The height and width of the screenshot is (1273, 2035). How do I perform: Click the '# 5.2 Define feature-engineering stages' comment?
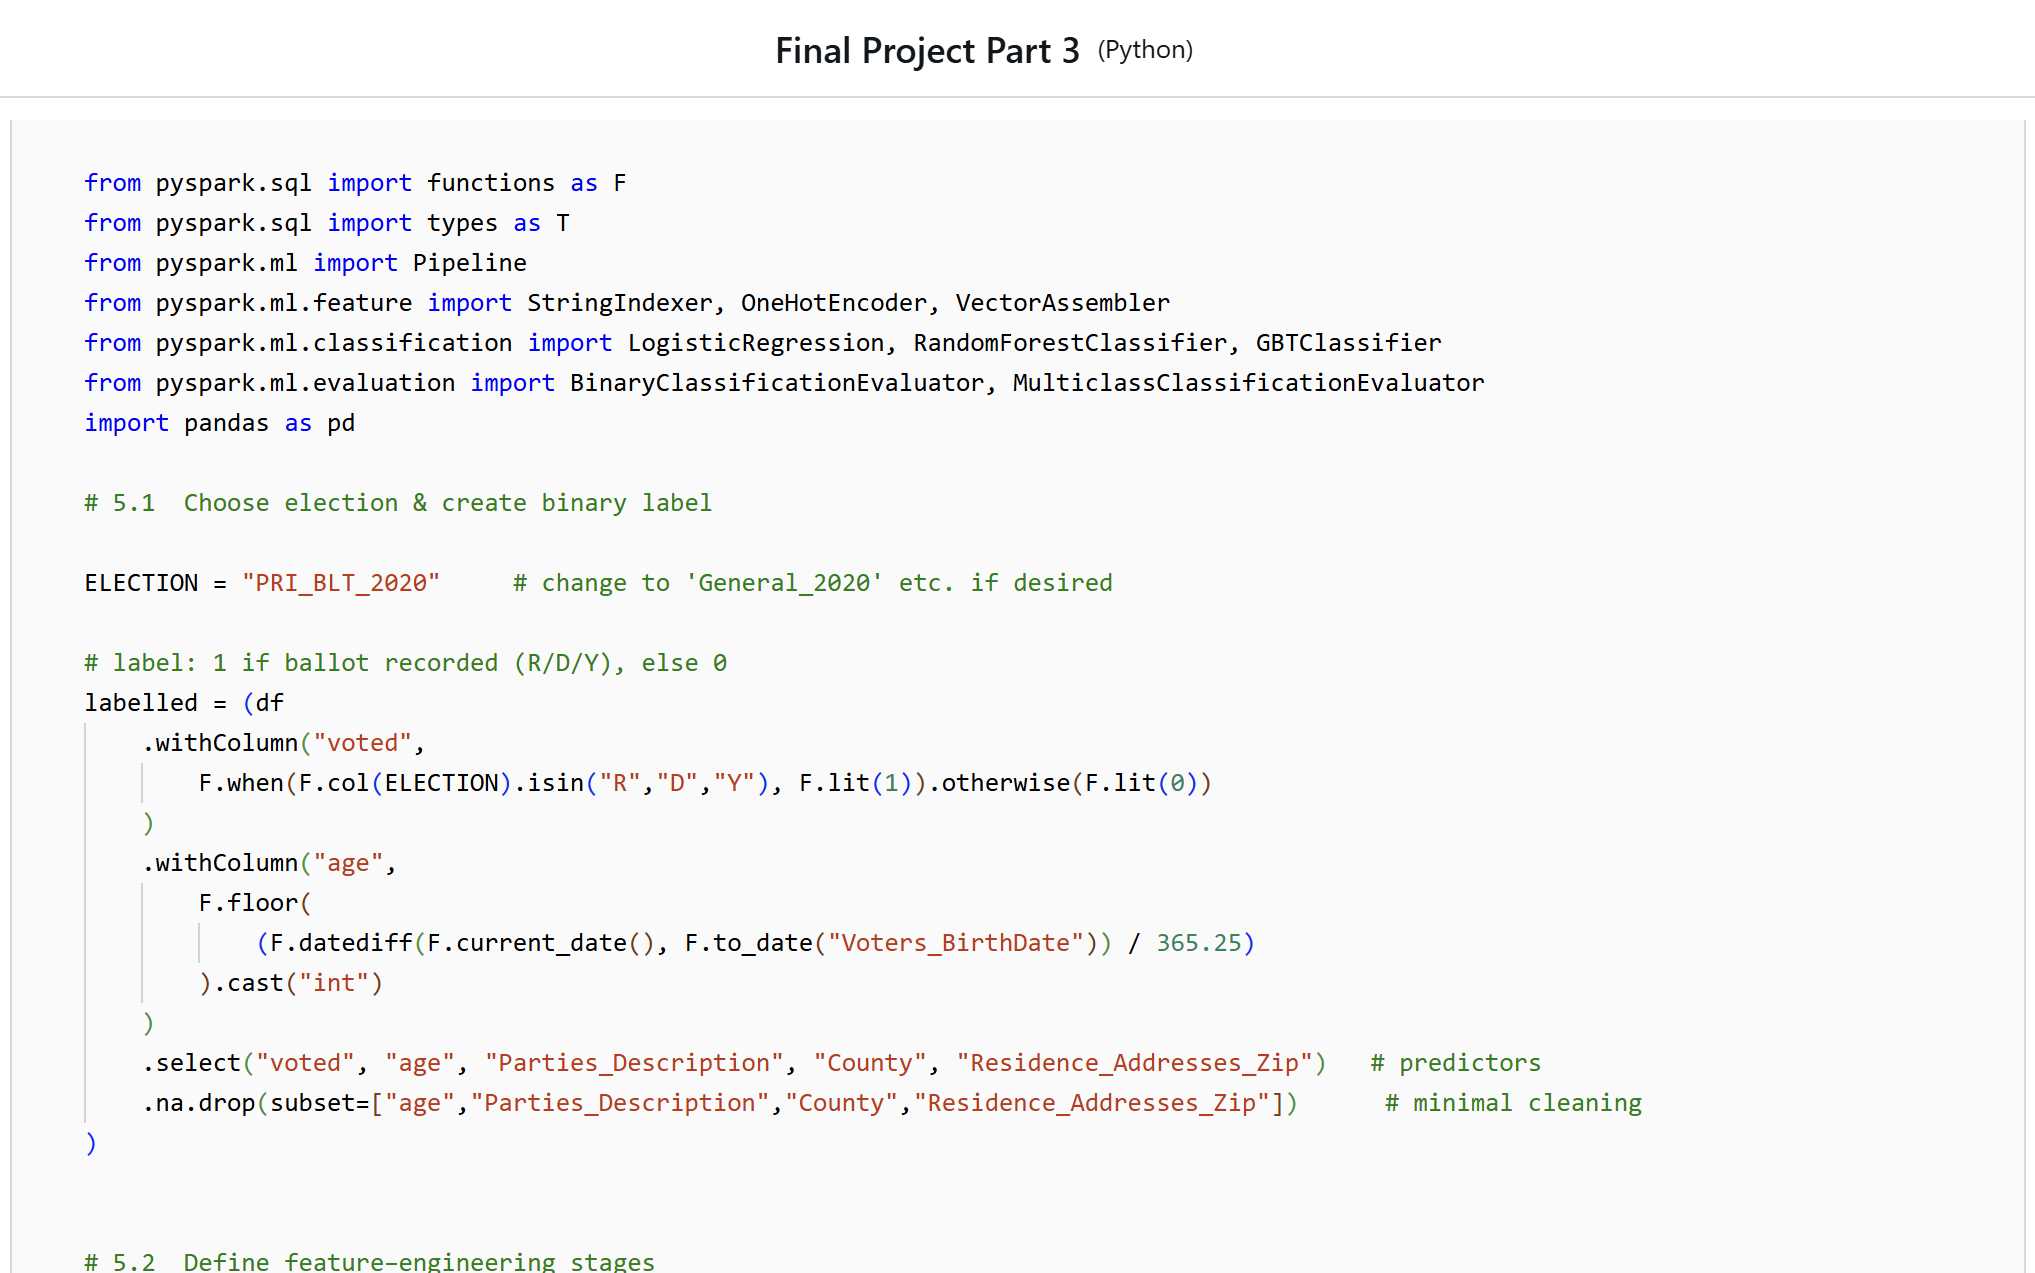(370, 1260)
